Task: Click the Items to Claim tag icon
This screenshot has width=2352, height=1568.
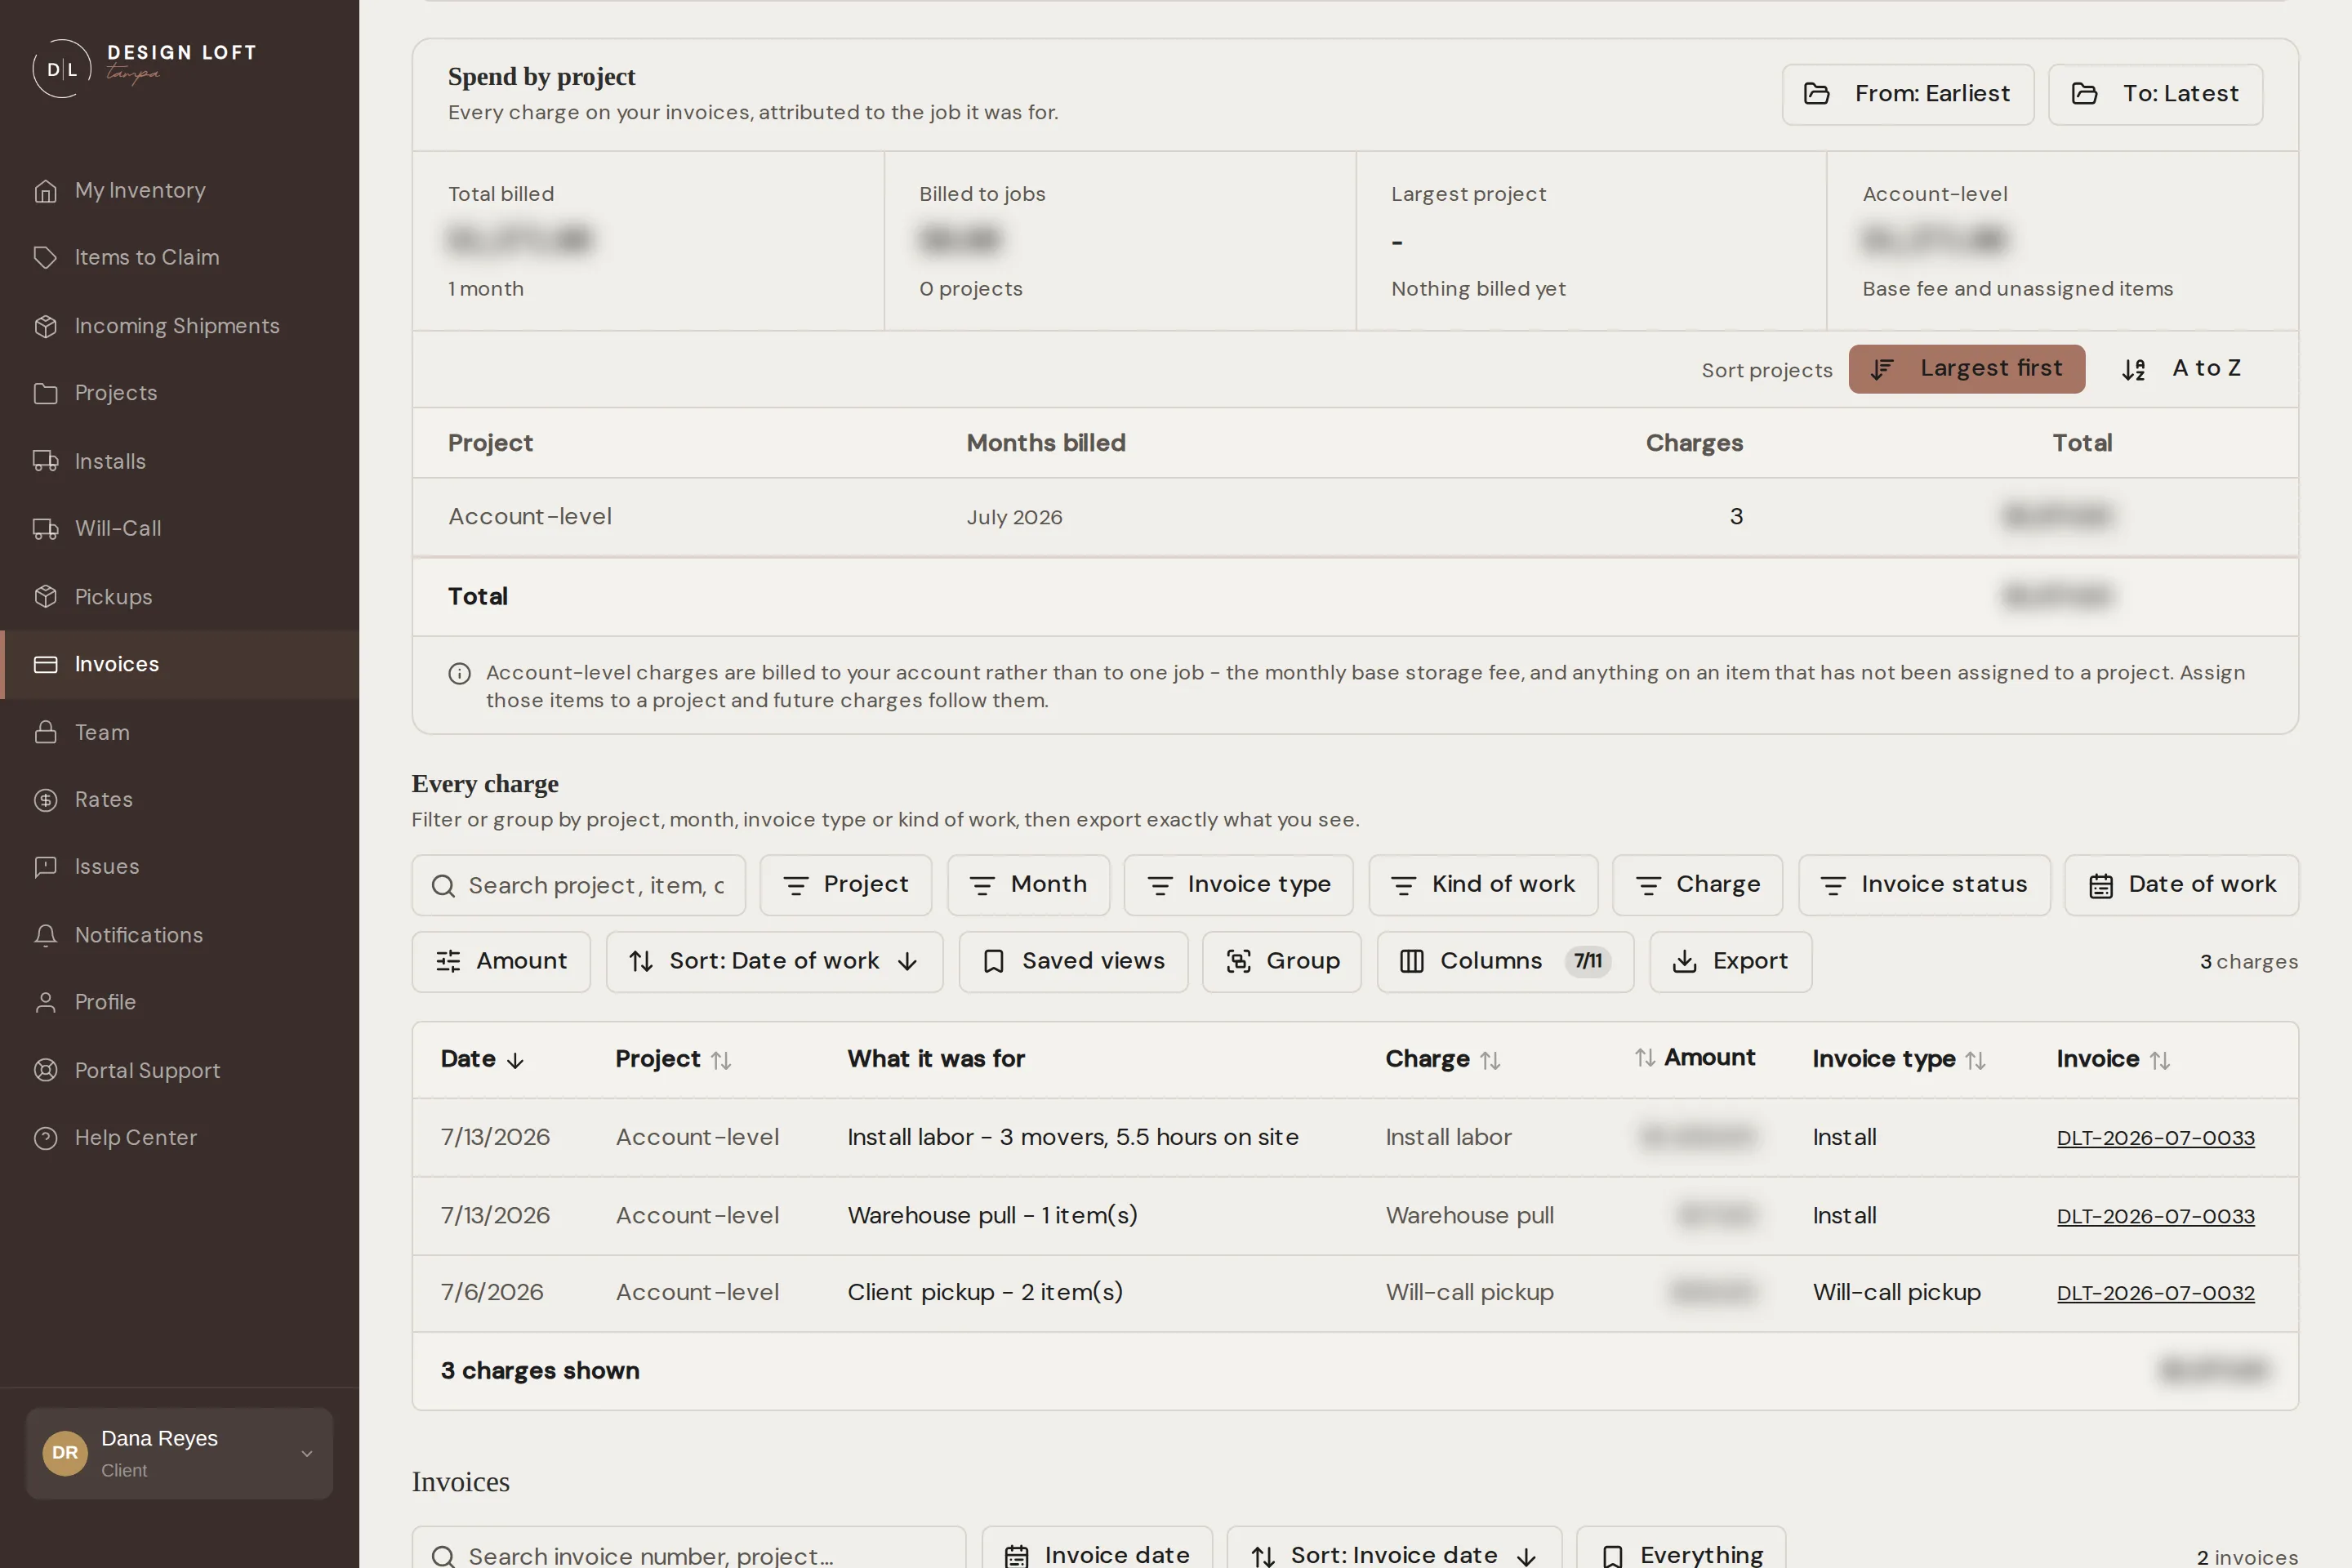Action: point(45,257)
